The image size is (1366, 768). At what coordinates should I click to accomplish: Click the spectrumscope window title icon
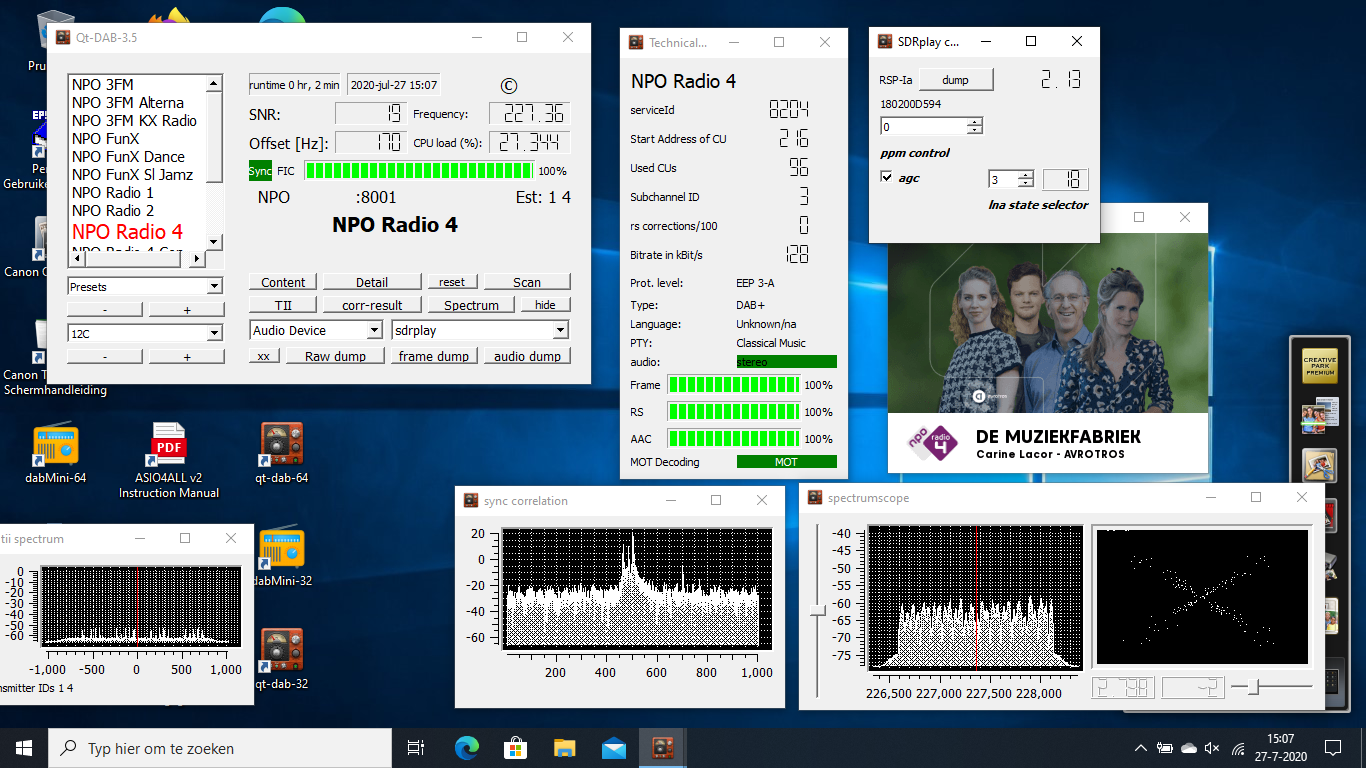815,497
